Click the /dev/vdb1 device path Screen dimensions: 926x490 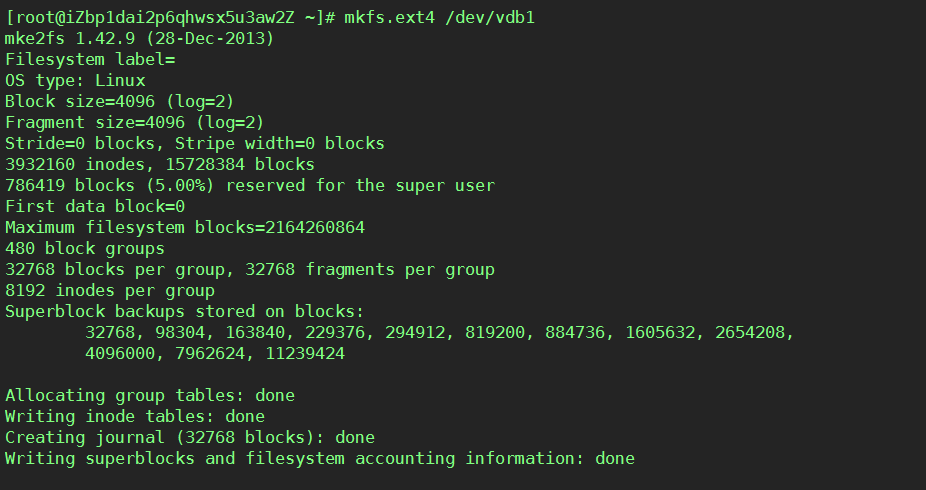click(x=490, y=17)
